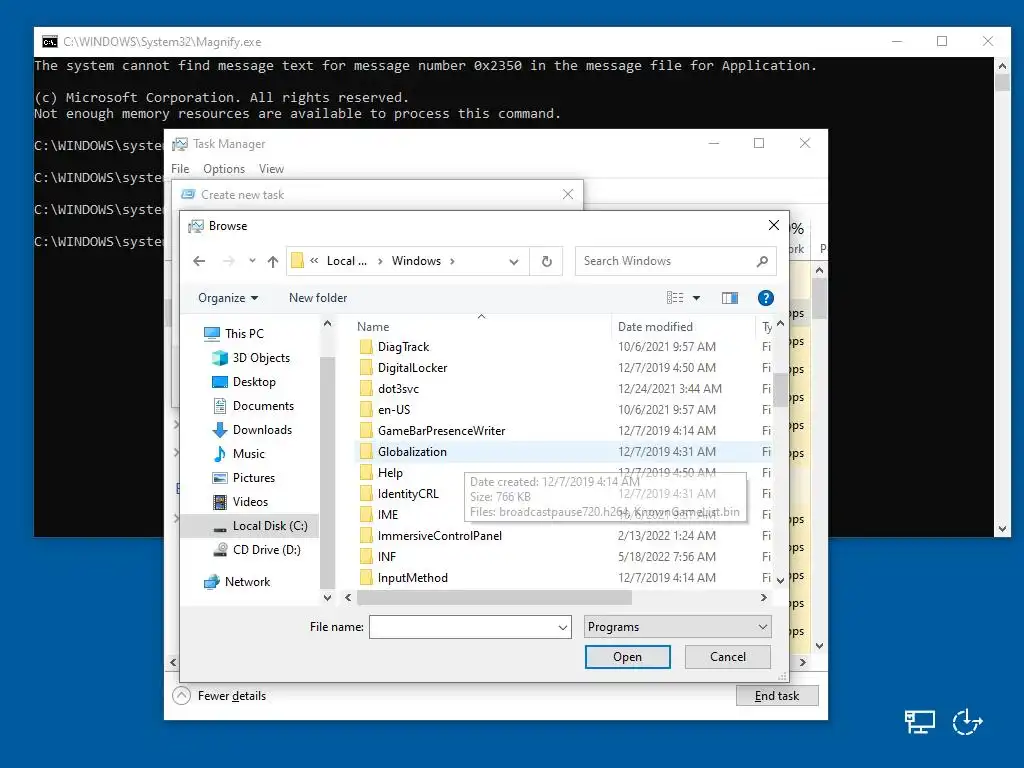Click the en-US folder icon

click(x=366, y=409)
